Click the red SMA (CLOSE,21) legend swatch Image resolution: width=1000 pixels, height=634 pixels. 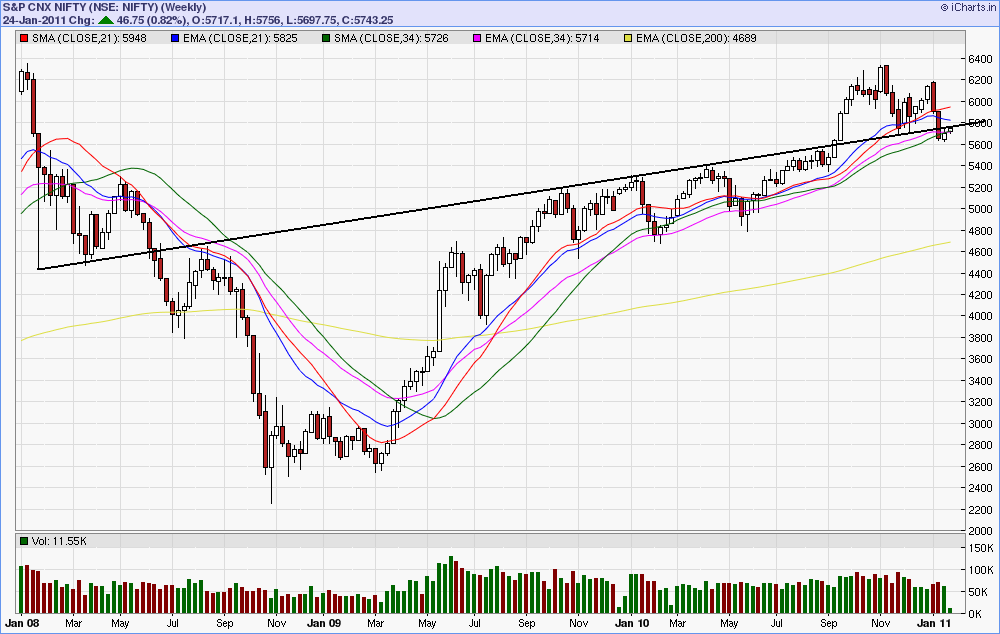[24, 38]
